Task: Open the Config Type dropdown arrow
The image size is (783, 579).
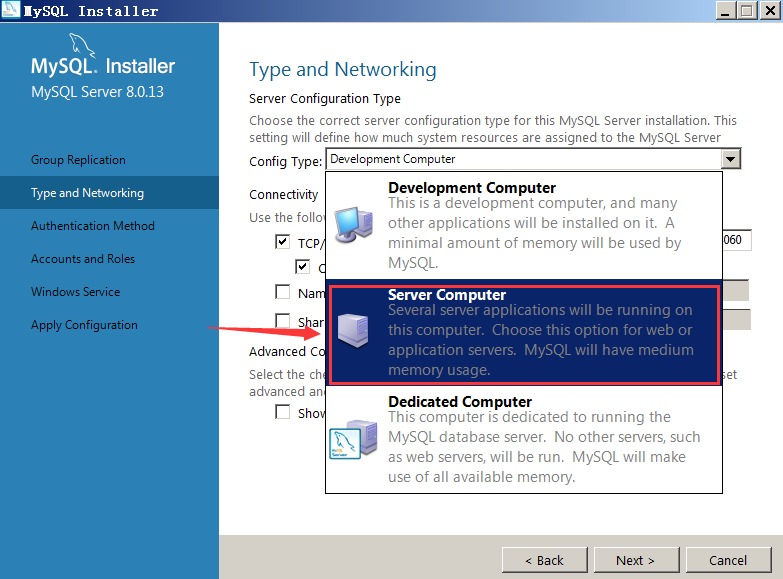Action: pos(730,159)
